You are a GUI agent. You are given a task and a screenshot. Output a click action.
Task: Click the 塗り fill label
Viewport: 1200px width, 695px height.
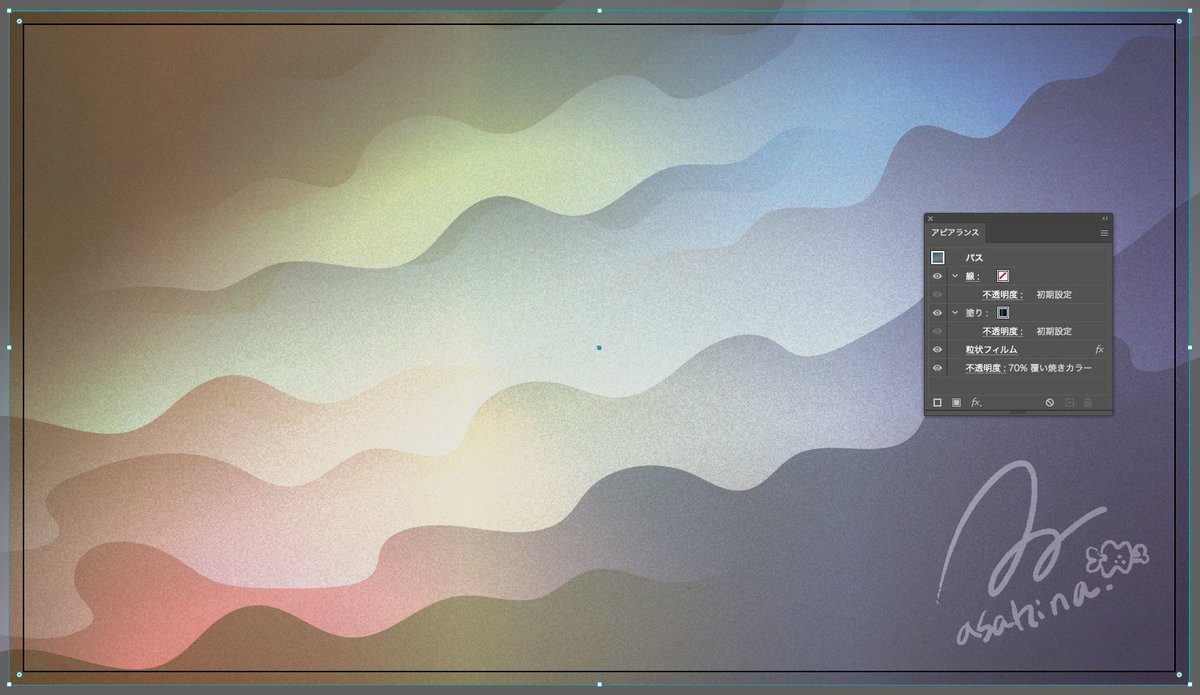click(x=975, y=313)
